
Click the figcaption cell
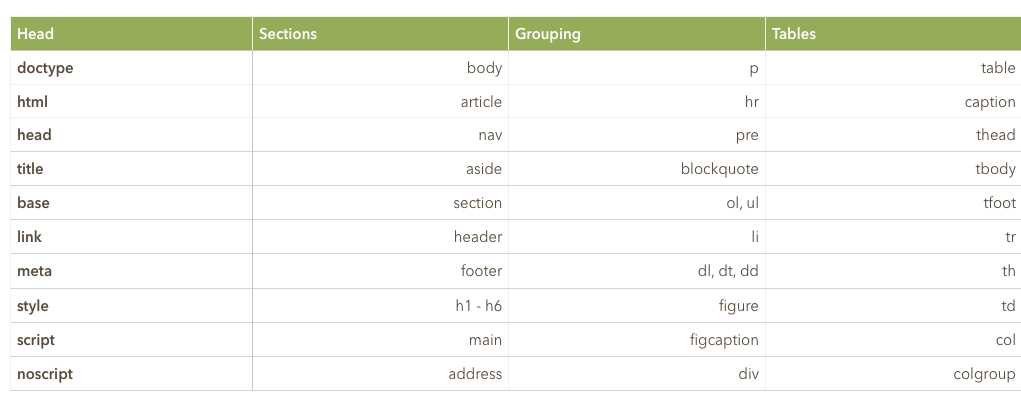pyautogui.click(x=637, y=340)
